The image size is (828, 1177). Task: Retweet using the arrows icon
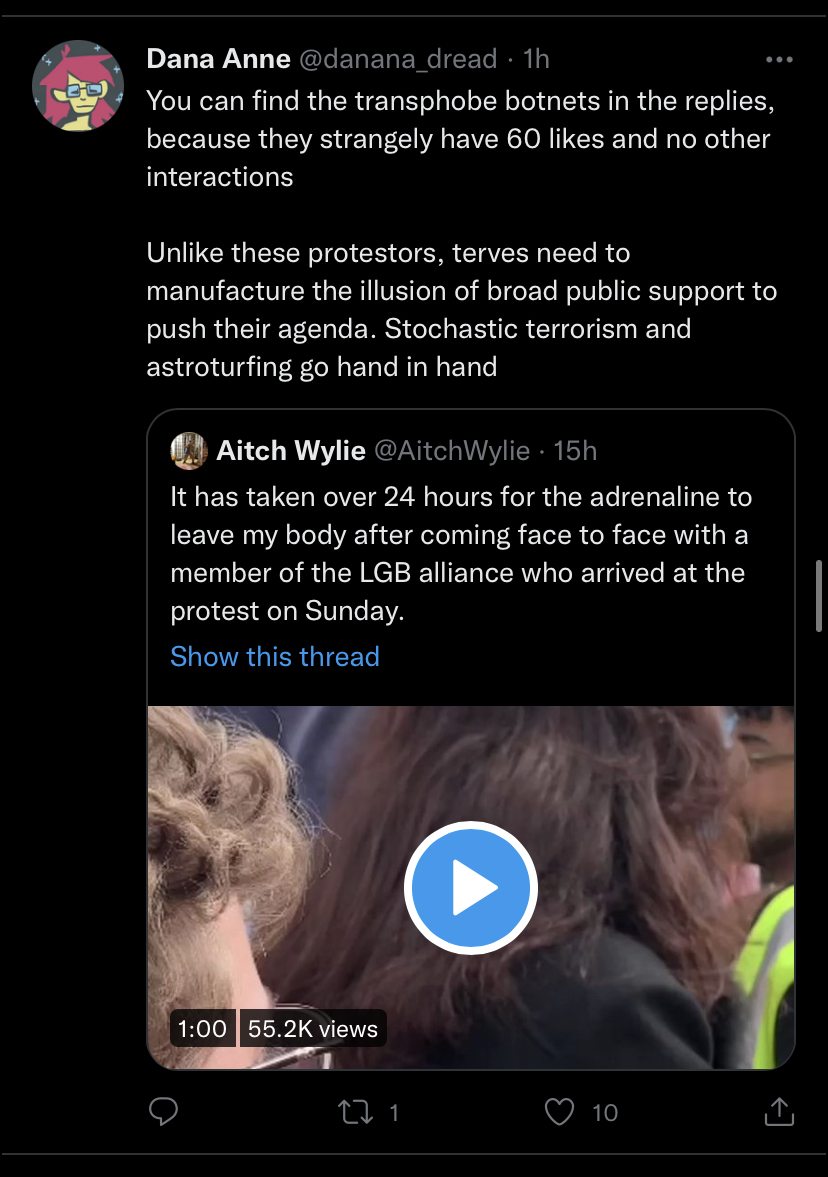pyautogui.click(x=355, y=1112)
